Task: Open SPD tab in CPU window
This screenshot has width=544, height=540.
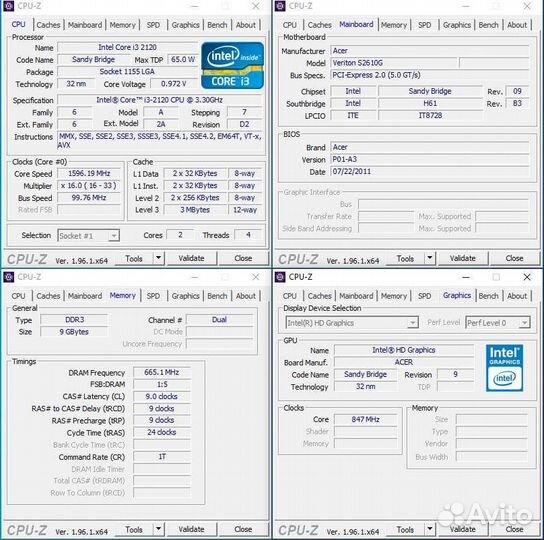Action: coord(153,25)
